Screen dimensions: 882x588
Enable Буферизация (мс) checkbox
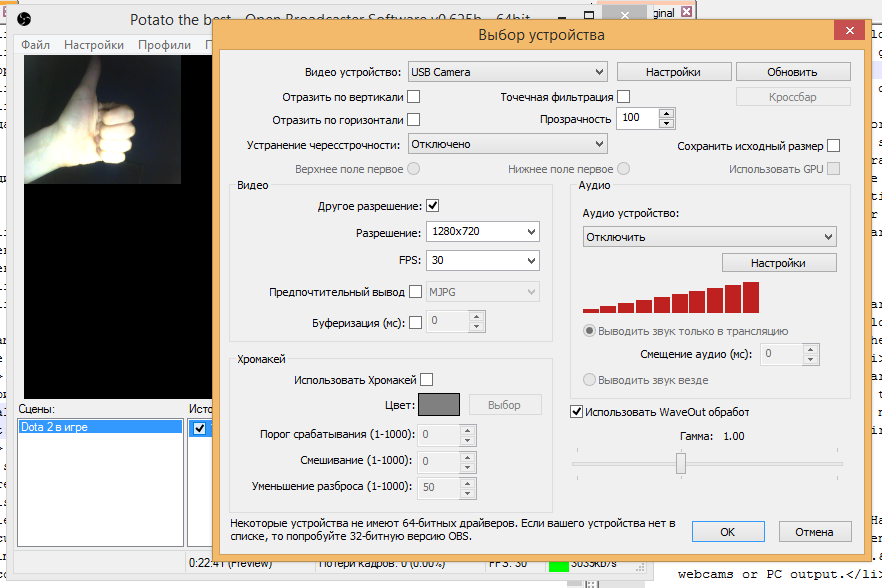416,322
